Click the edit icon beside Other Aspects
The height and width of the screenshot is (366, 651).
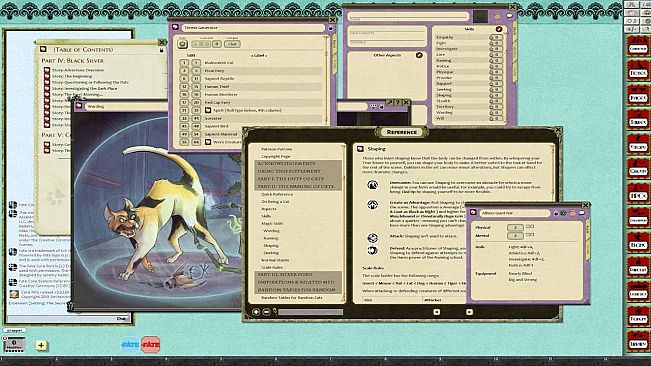click(x=419, y=55)
